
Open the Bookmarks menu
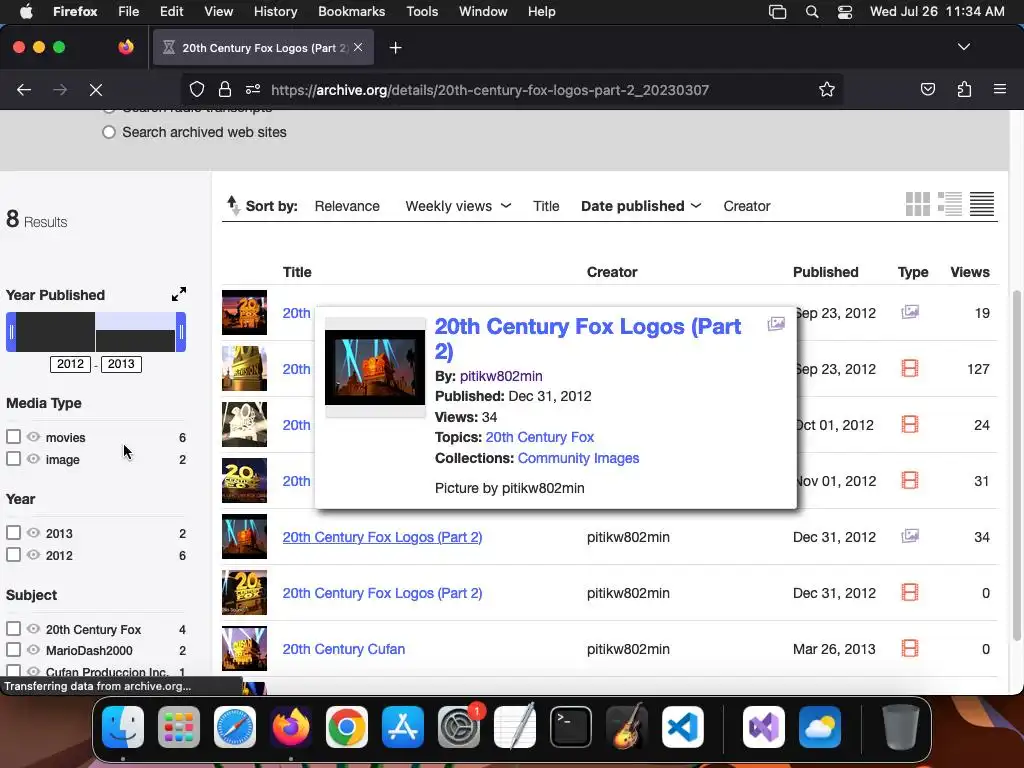pyautogui.click(x=351, y=12)
